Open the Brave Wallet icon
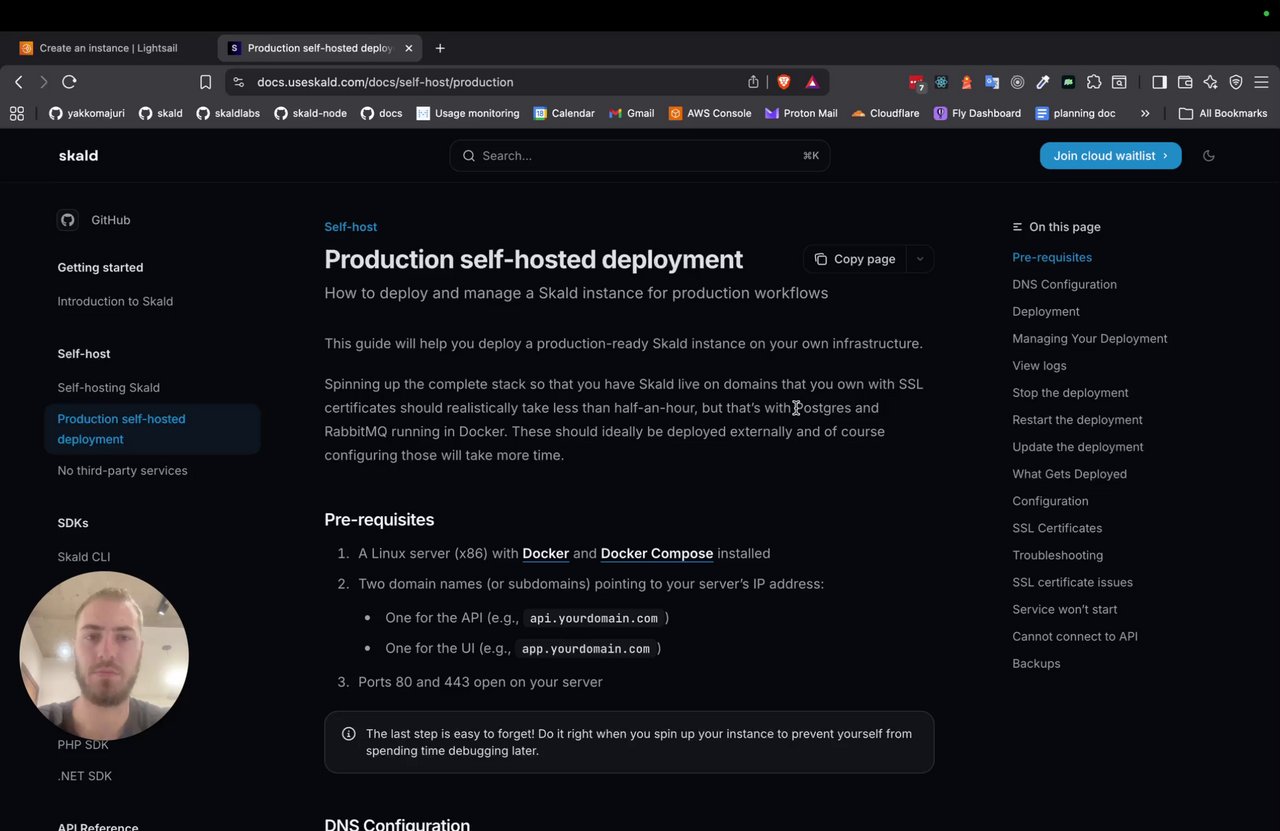This screenshot has height=831, width=1280. pyautogui.click(x=1185, y=82)
